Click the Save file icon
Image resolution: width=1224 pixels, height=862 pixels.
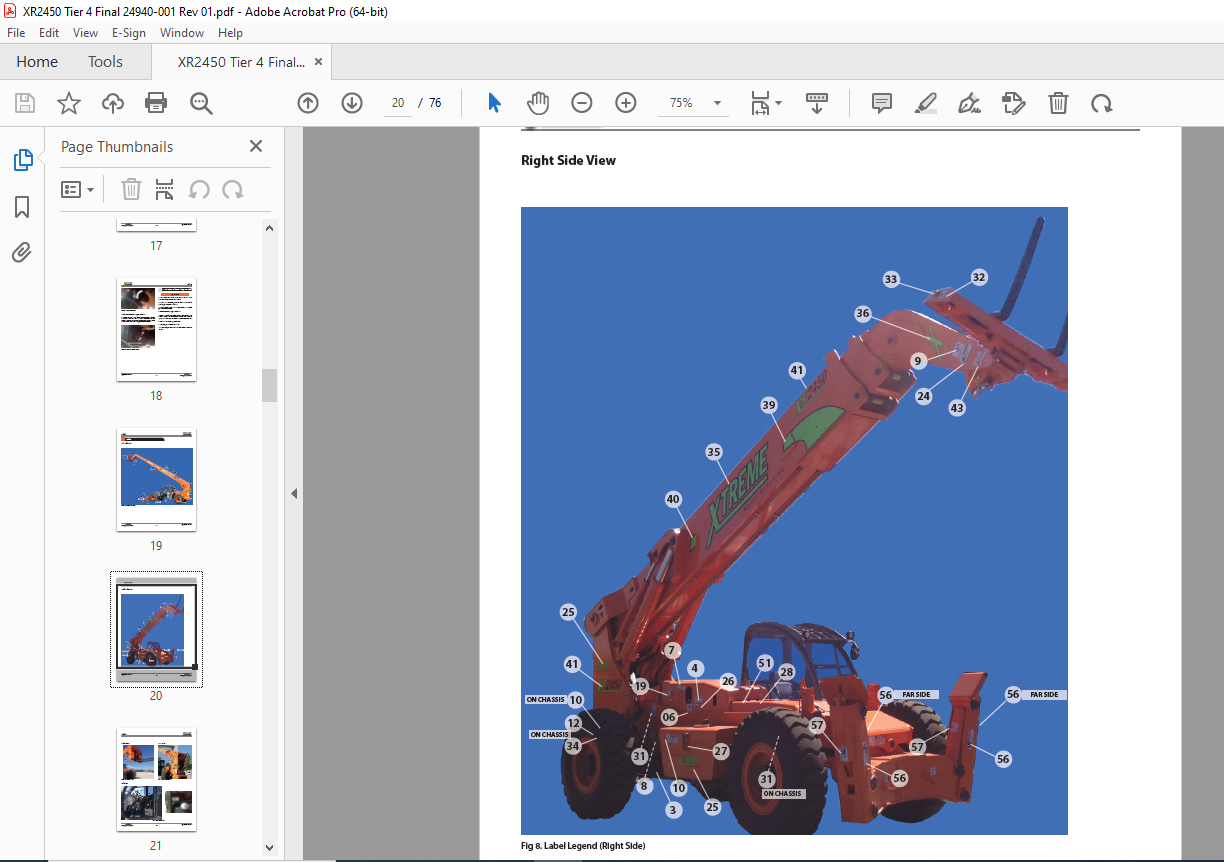pos(25,103)
